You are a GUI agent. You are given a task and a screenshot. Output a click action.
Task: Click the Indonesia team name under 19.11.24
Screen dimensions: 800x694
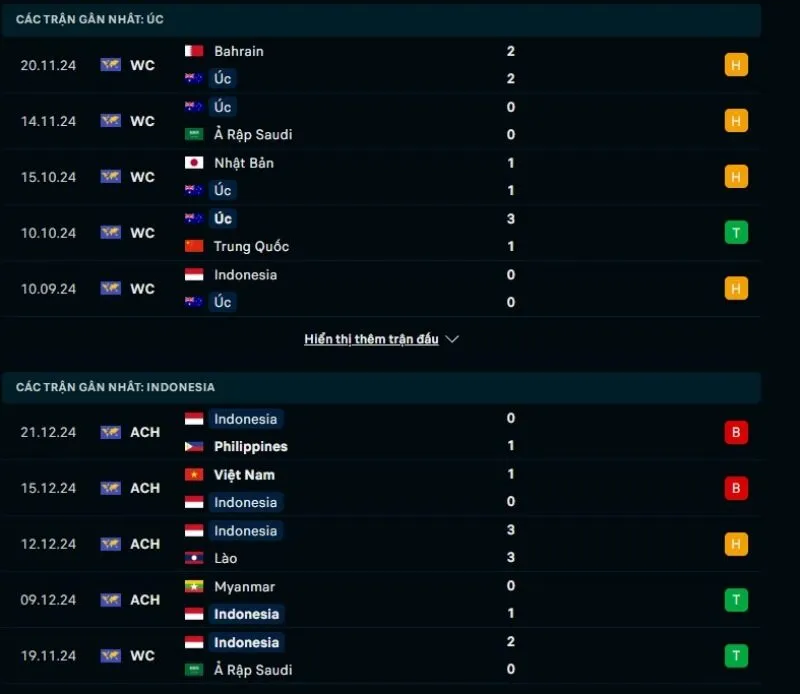(246, 642)
